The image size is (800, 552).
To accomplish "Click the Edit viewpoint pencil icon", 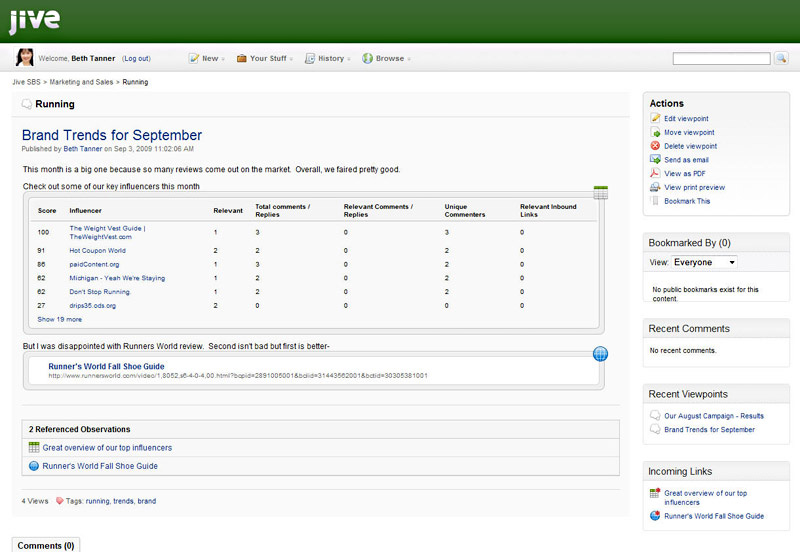I will point(655,118).
